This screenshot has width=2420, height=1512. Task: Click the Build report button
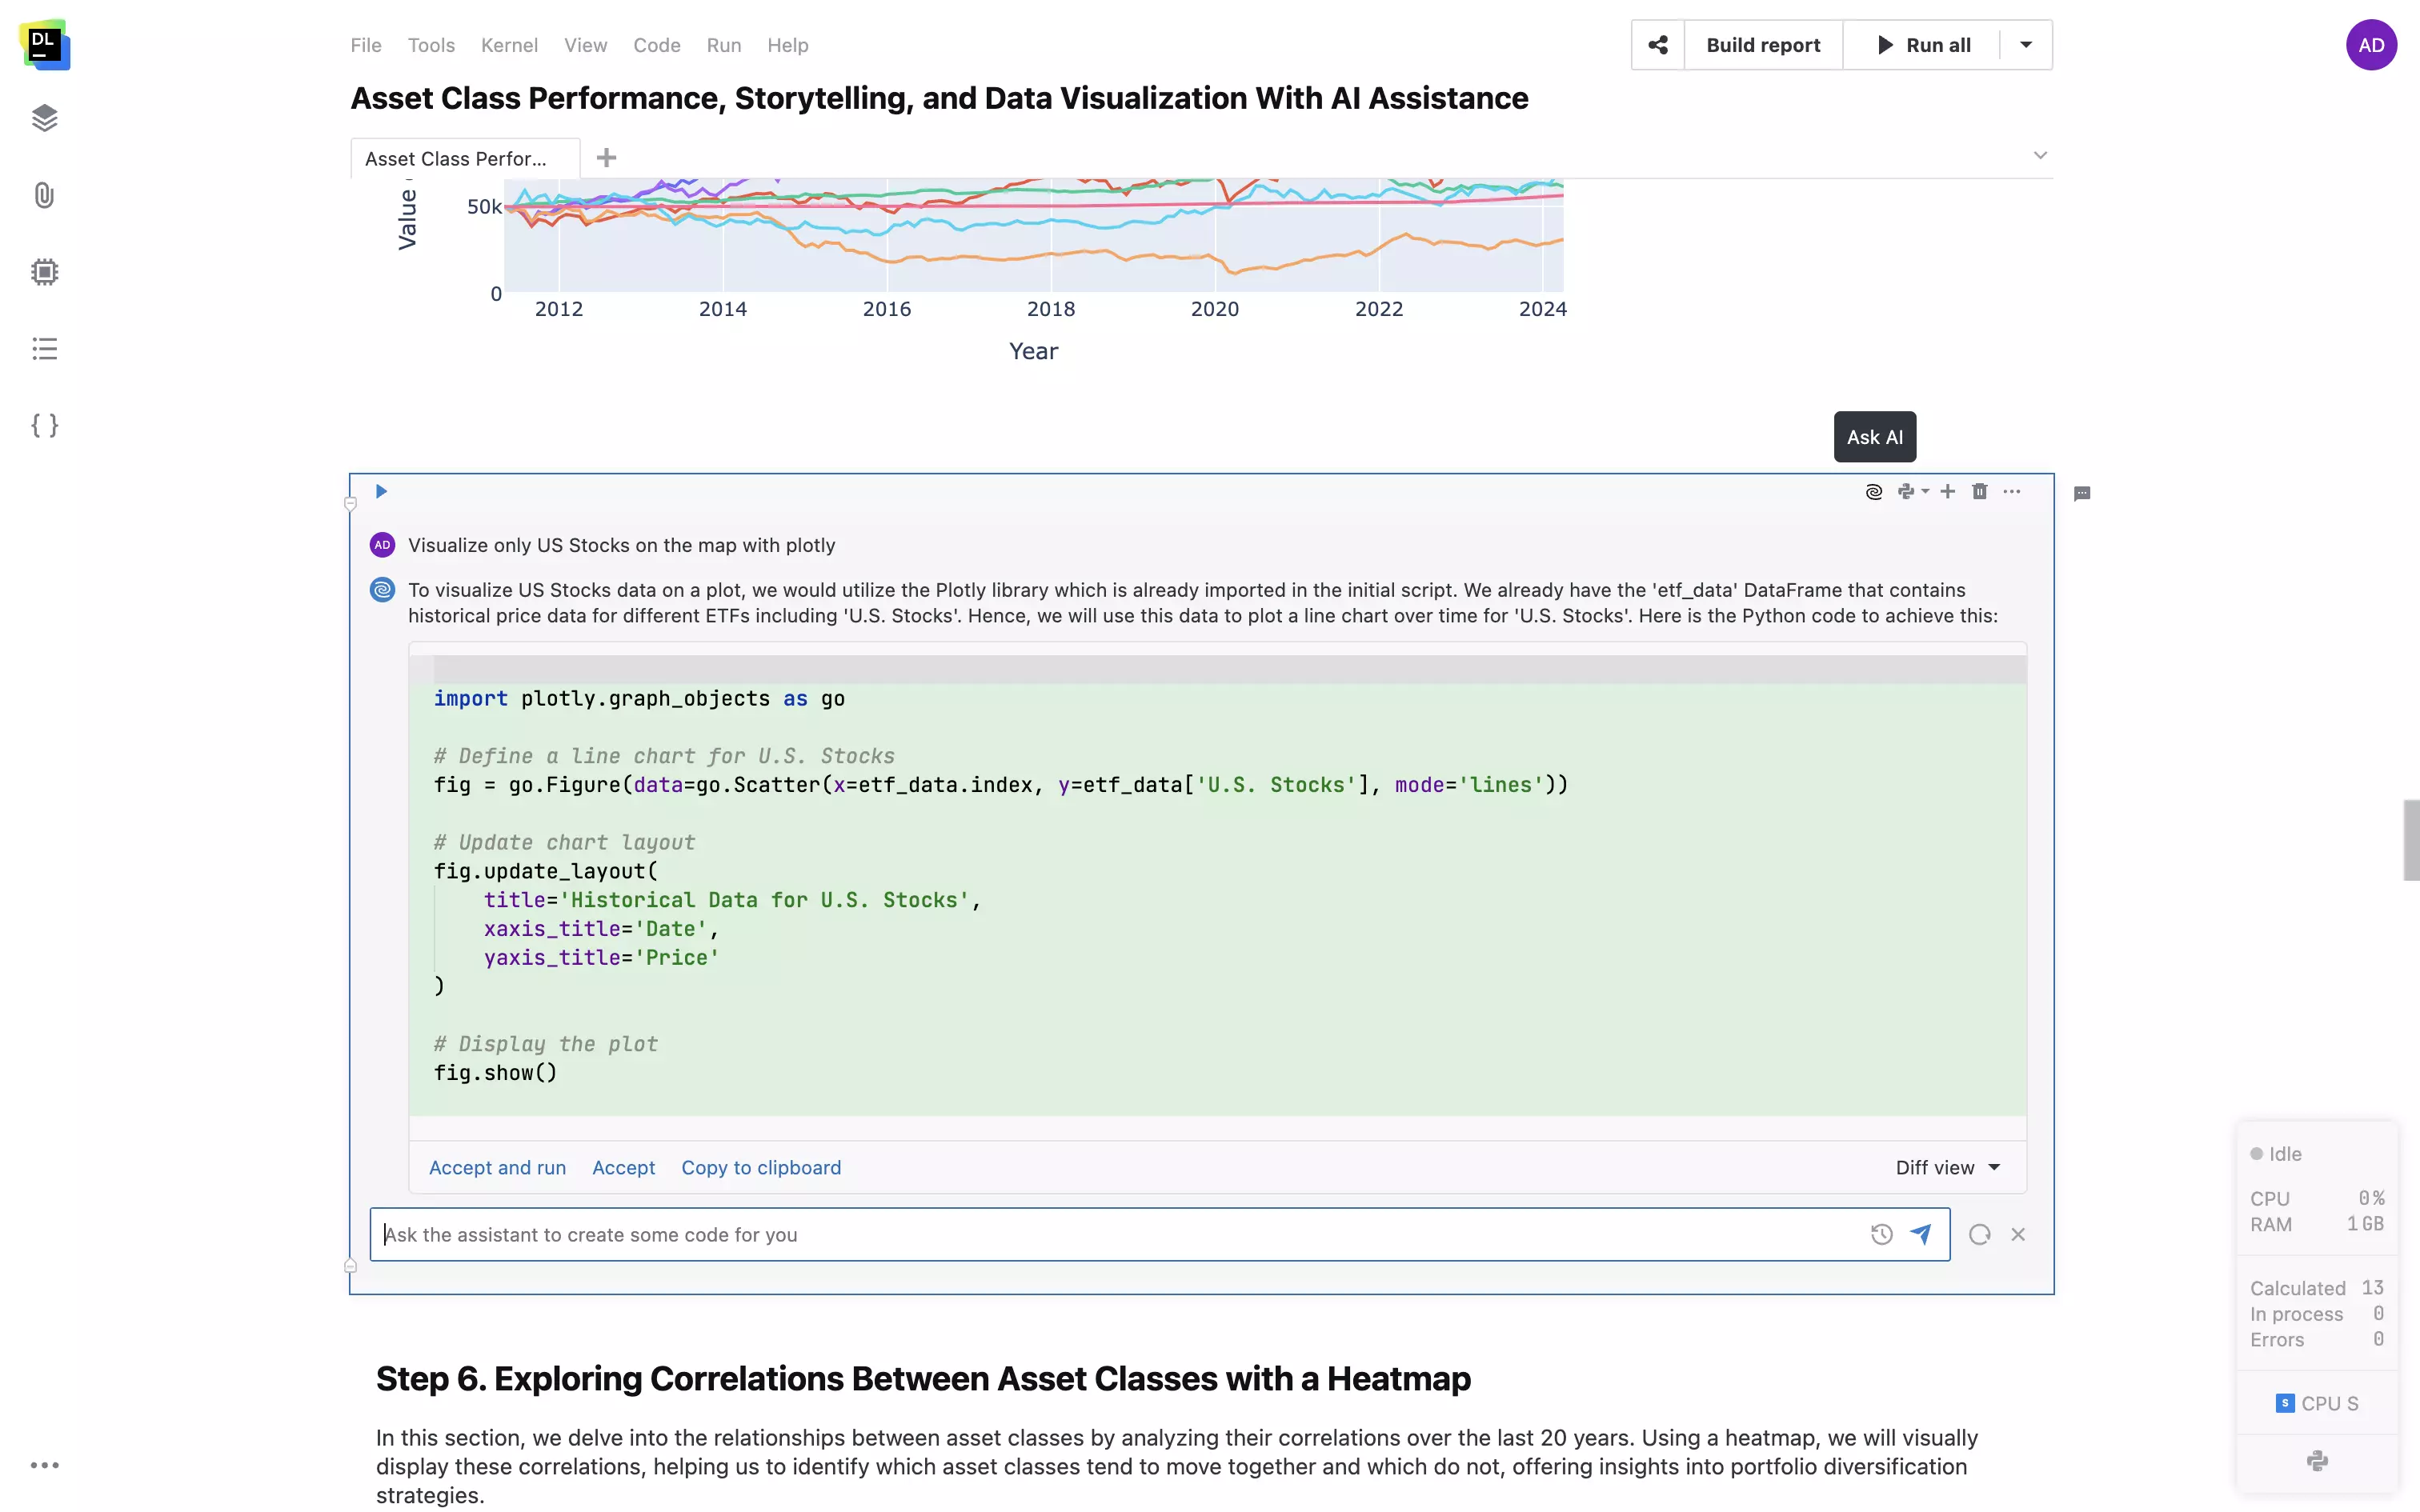coord(1762,45)
